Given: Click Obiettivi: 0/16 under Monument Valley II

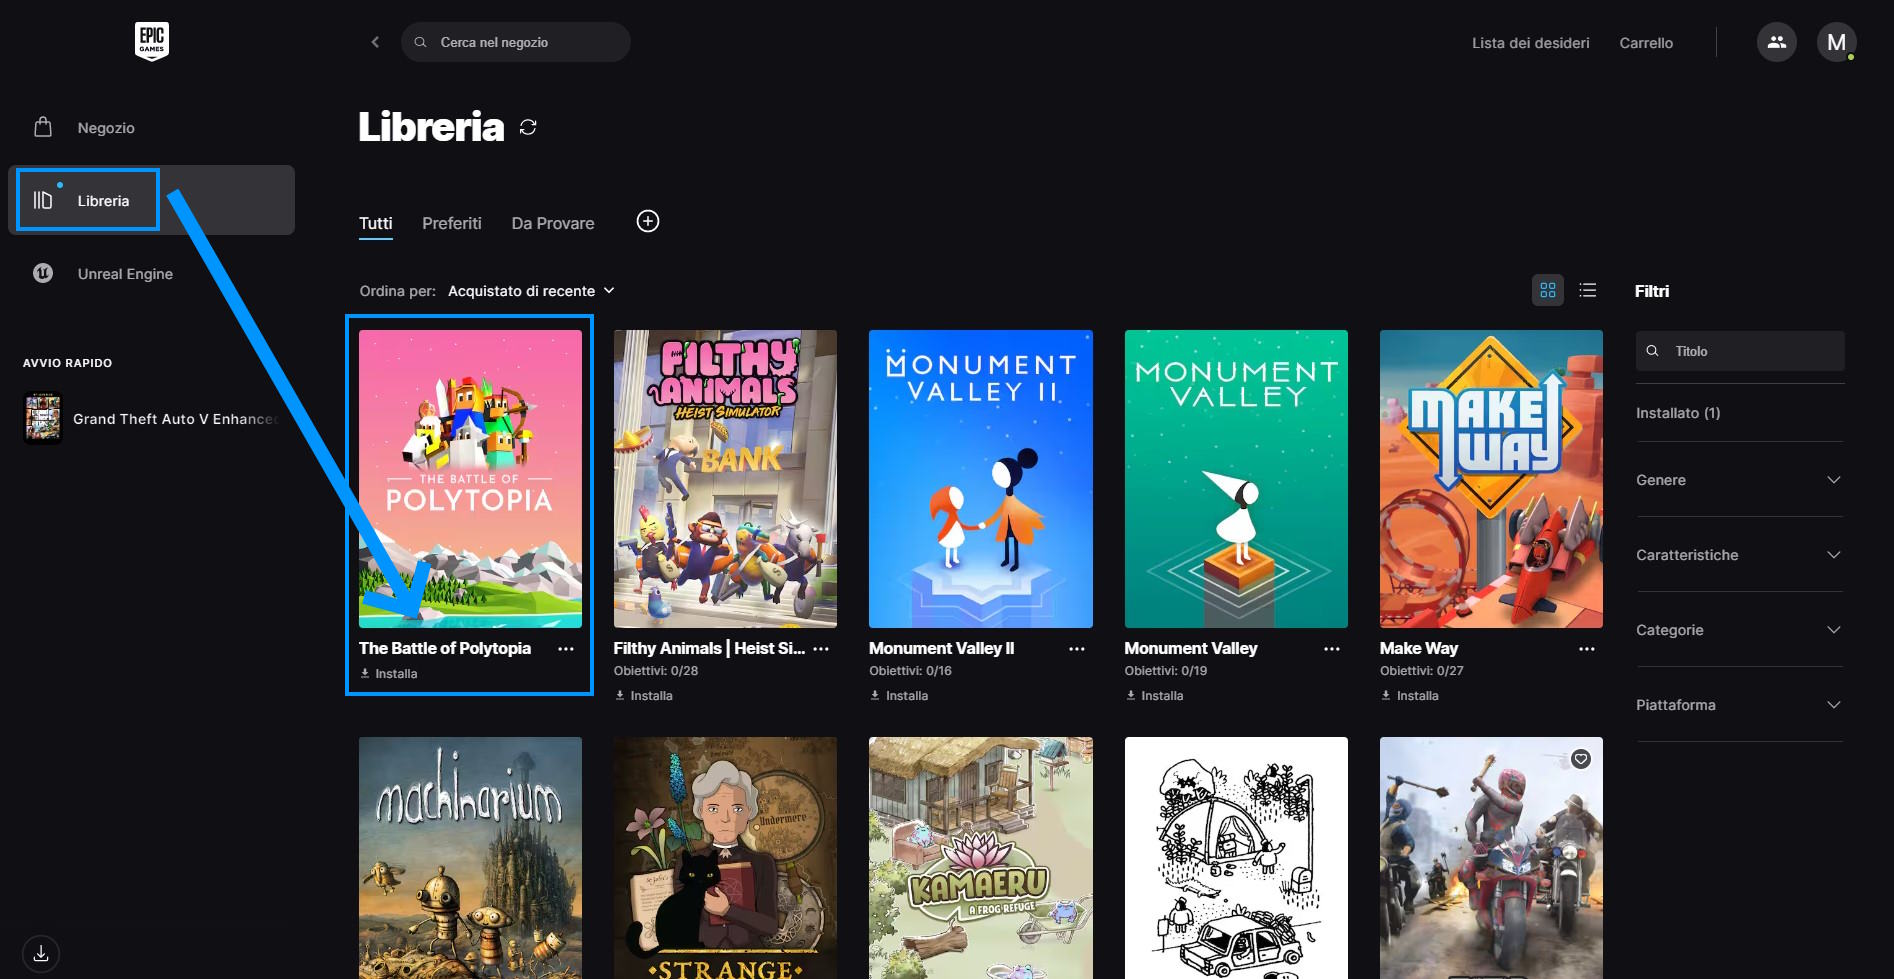Looking at the screenshot, I should (910, 671).
